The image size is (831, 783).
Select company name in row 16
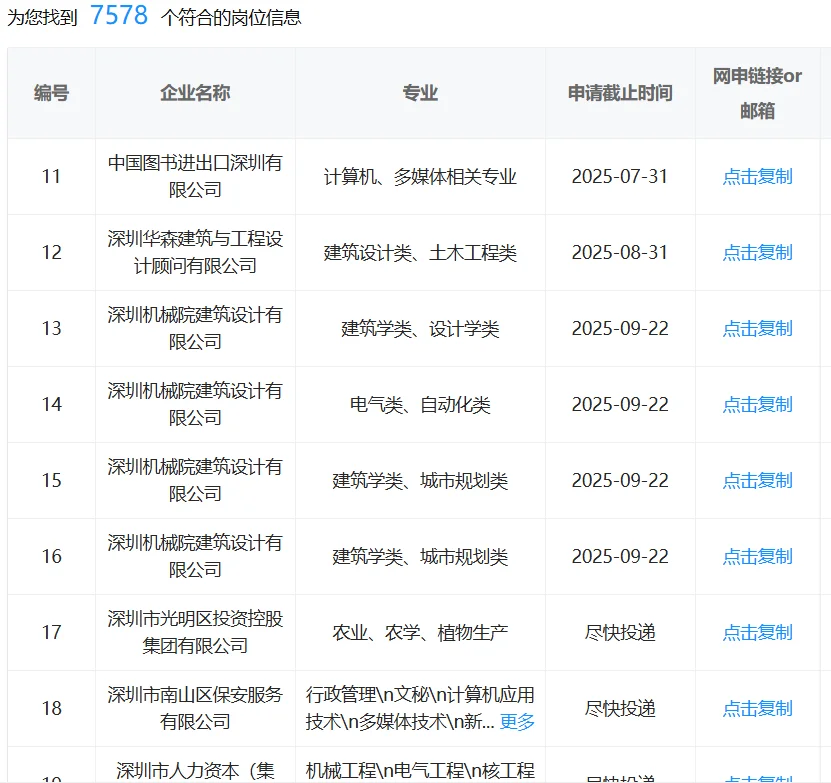[x=195, y=556]
